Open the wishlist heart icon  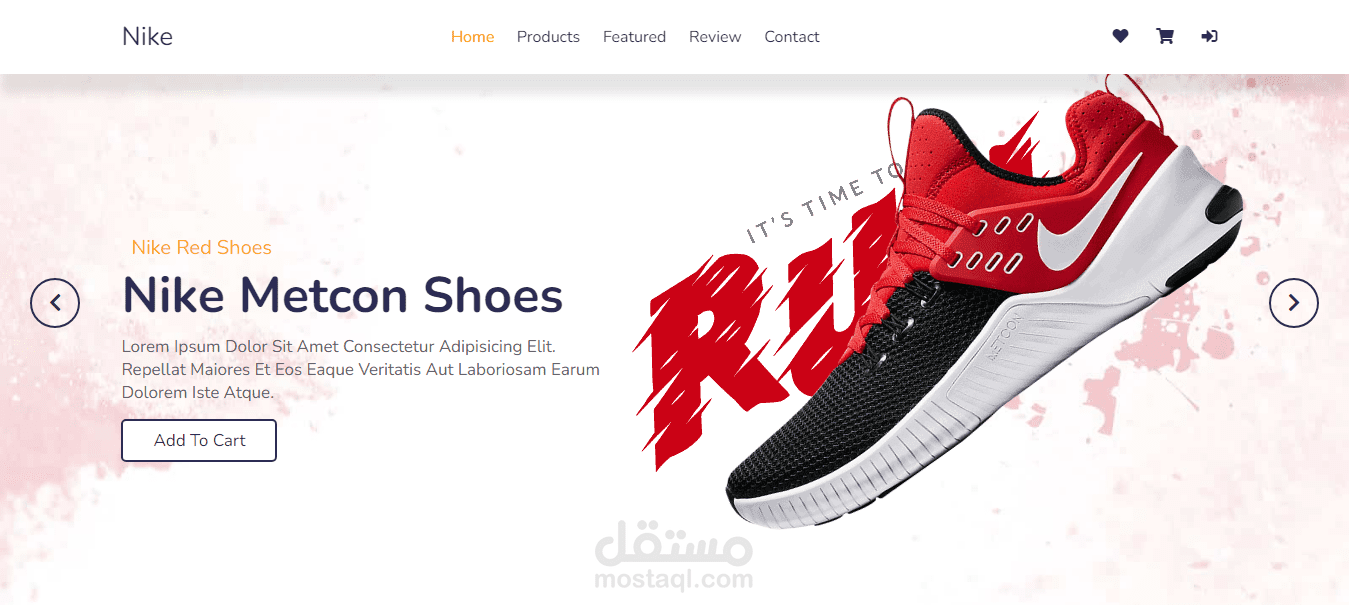coord(1120,36)
